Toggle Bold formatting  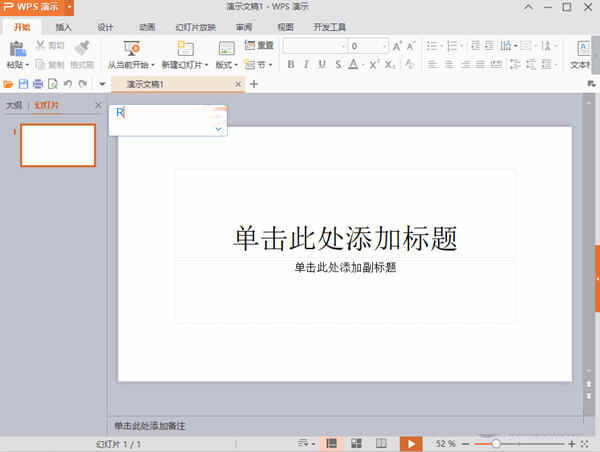[x=291, y=65]
